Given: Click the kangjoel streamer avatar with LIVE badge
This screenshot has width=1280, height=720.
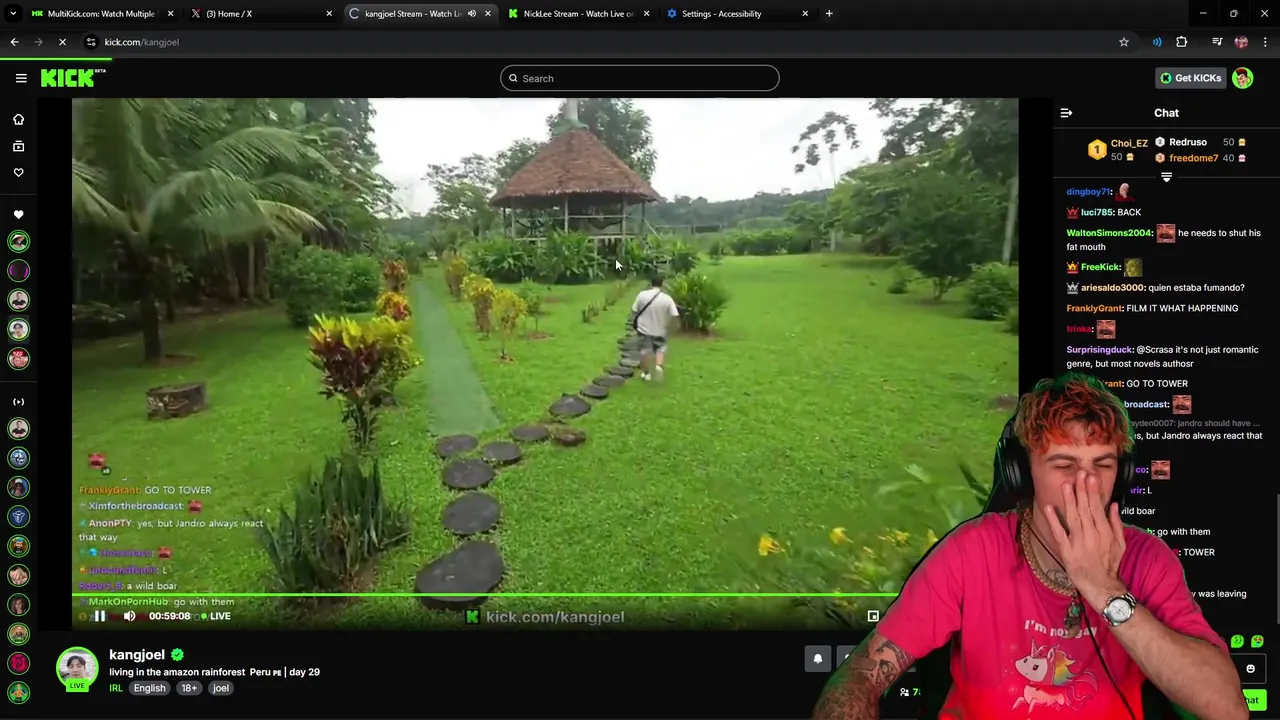Looking at the screenshot, I should pyautogui.click(x=77, y=670).
